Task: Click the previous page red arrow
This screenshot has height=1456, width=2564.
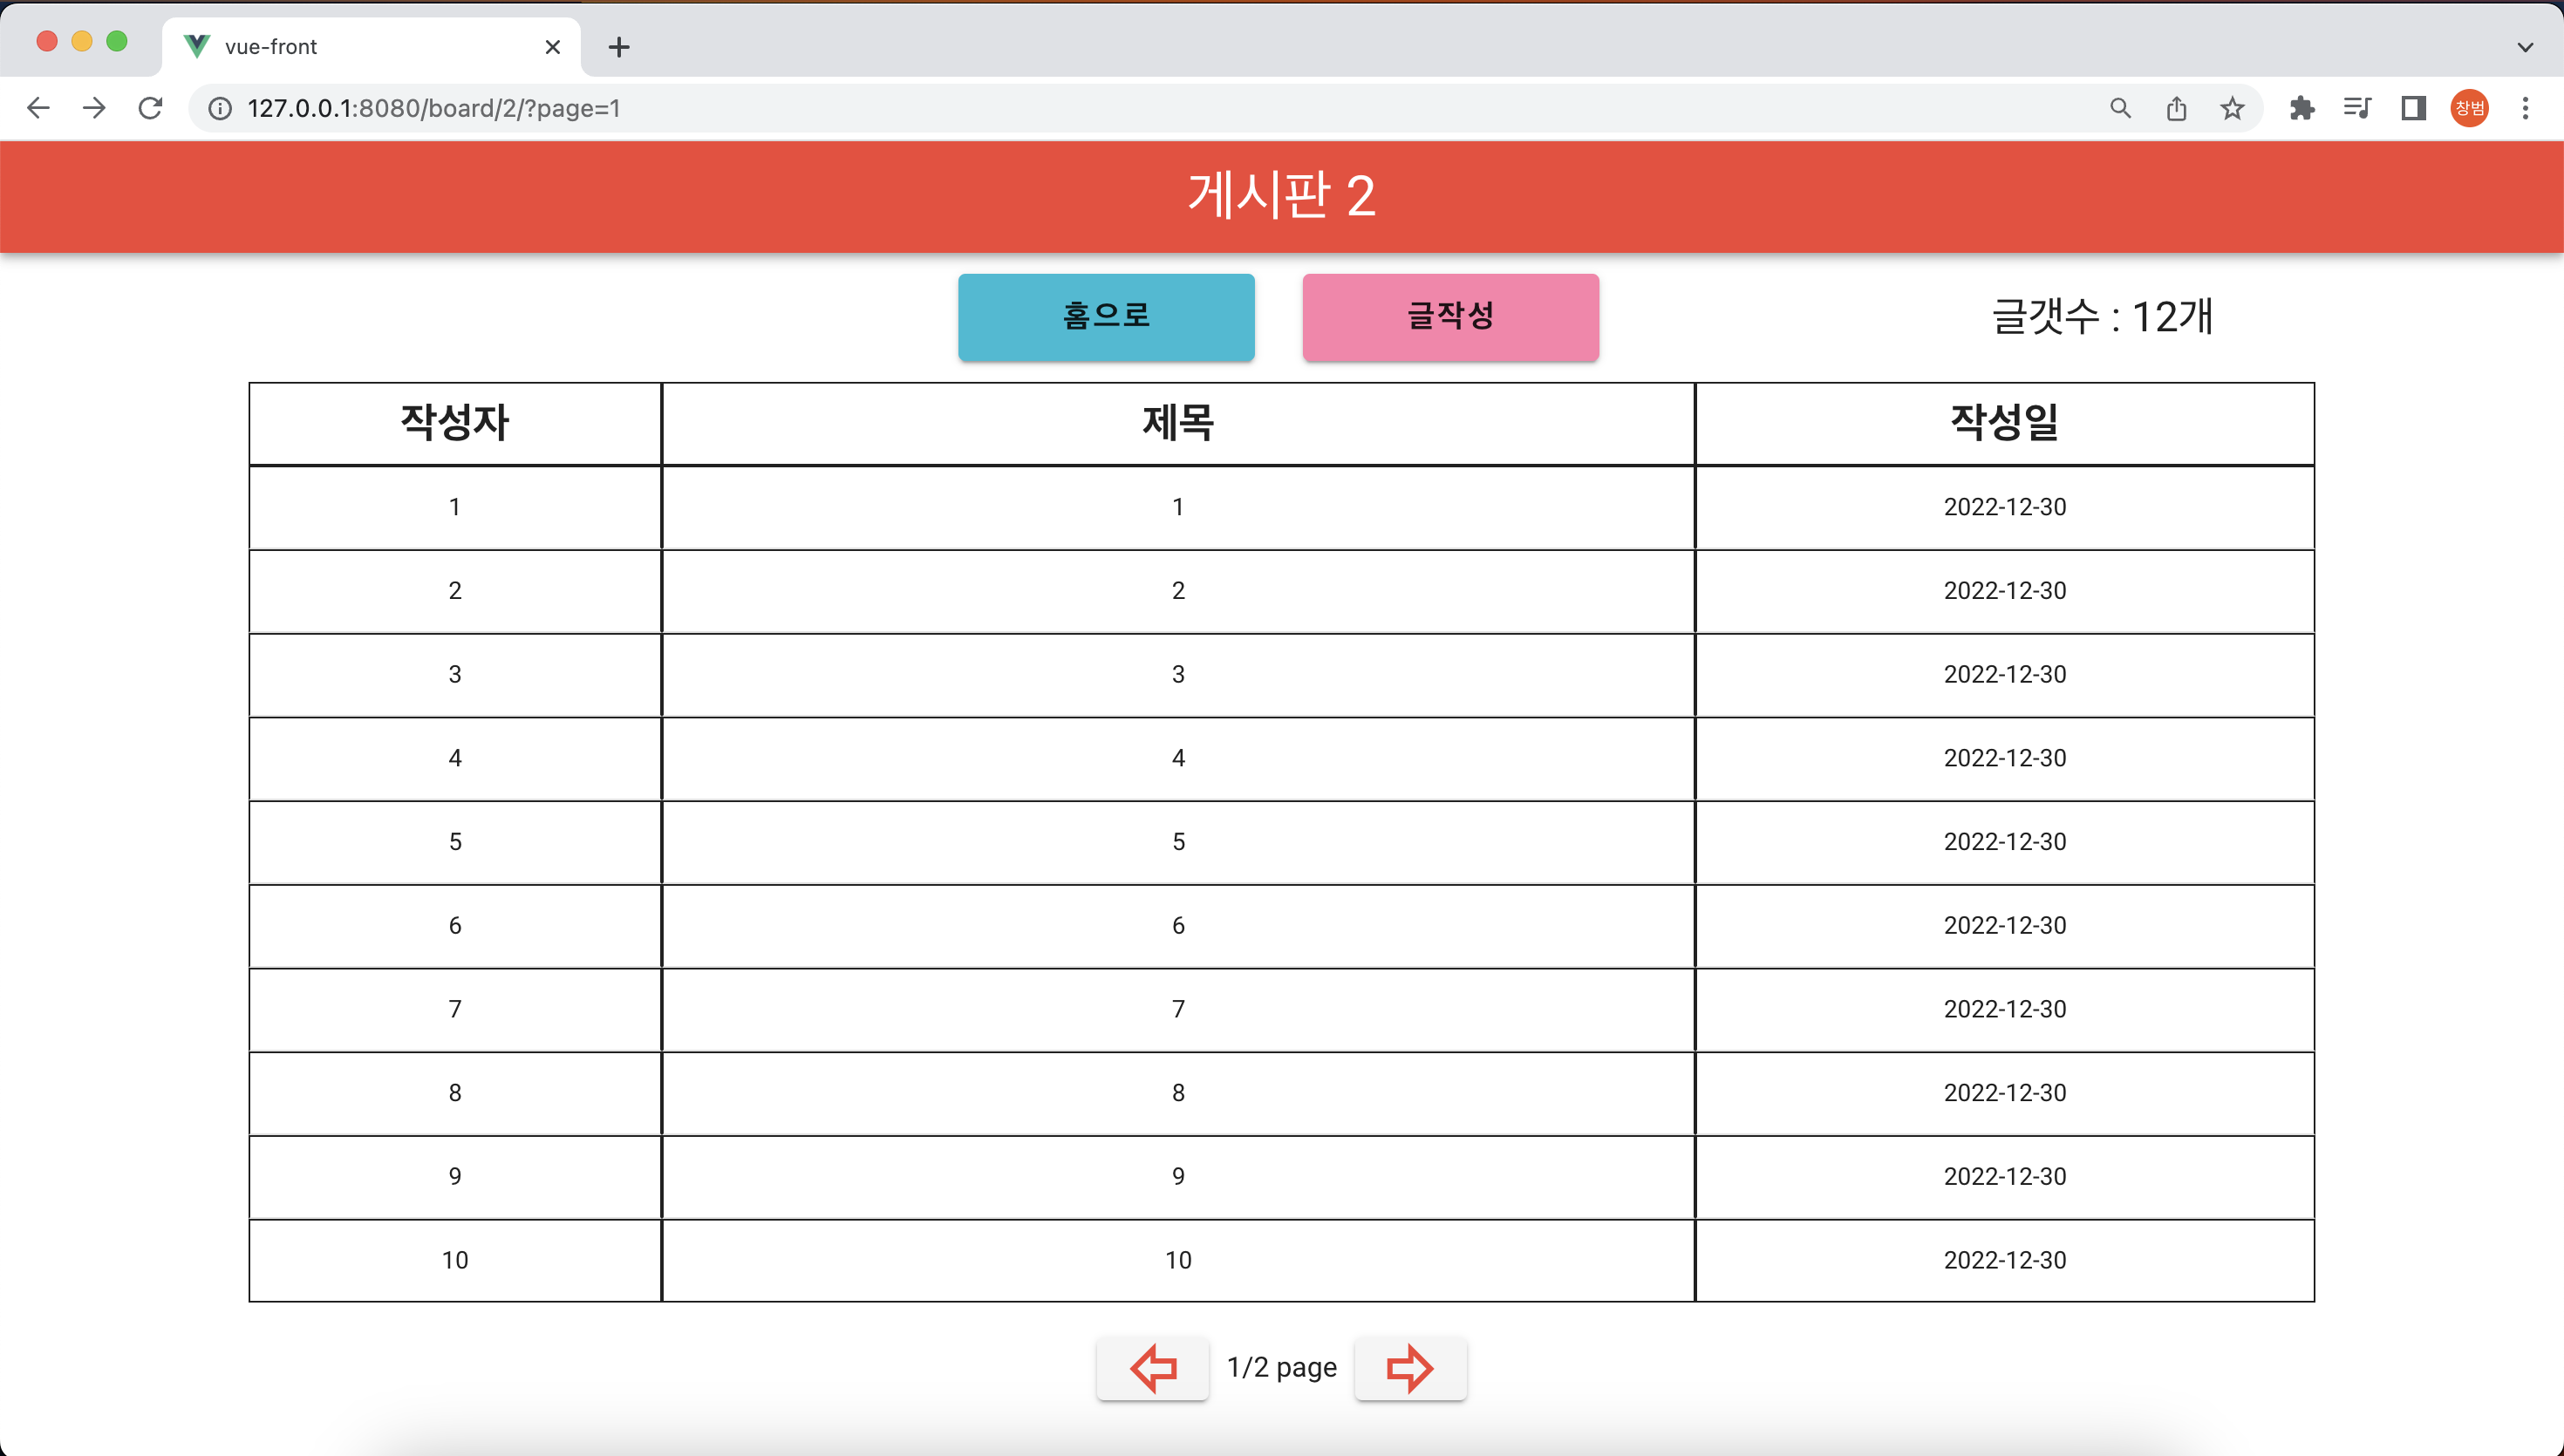Action: pyautogui.click(x=1153, y=1368)
